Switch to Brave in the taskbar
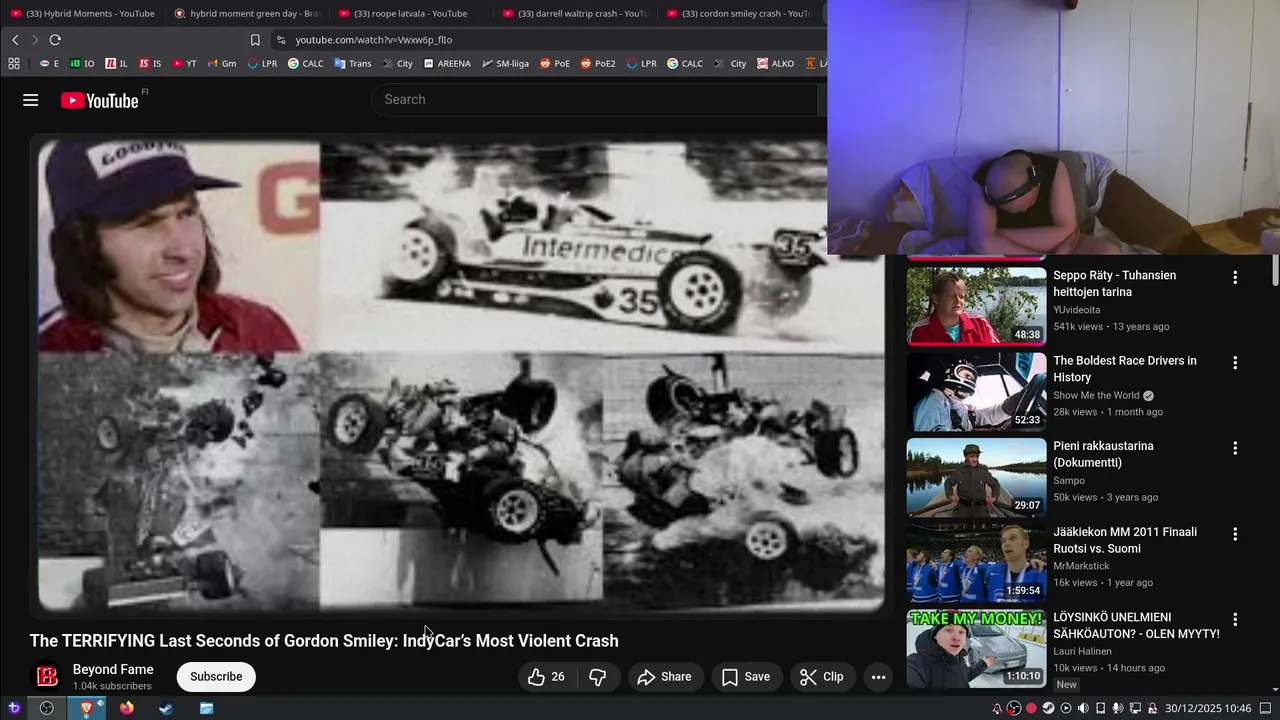1280x720 pixels. pyautogui.click(x=86, y=708)
